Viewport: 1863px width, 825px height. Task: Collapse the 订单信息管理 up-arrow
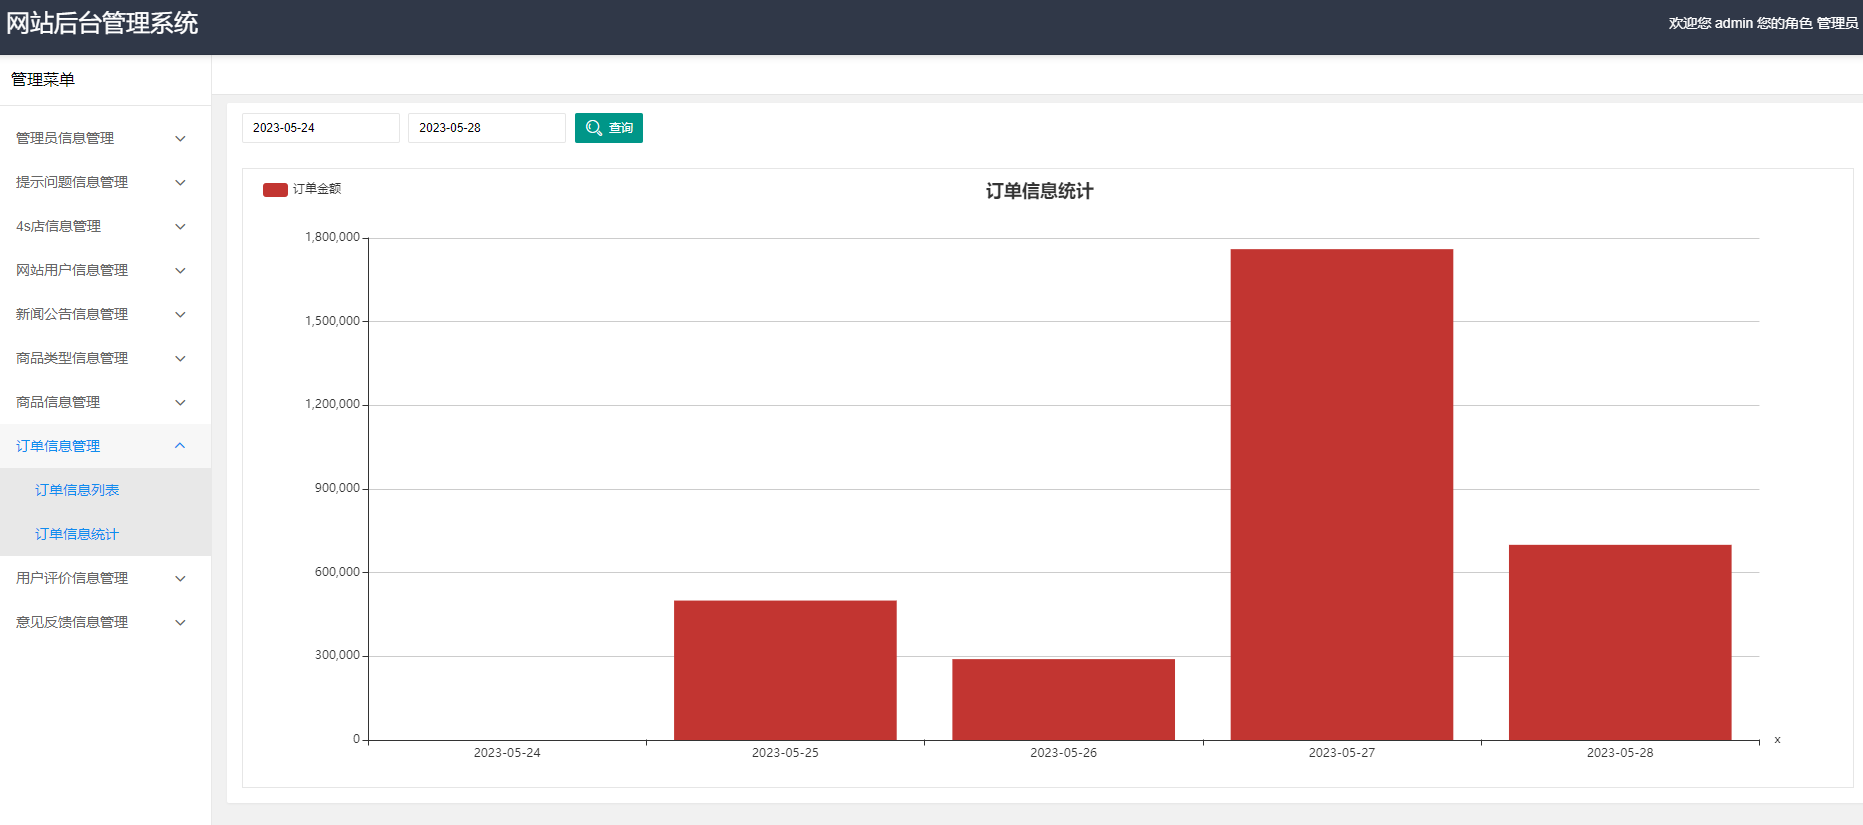click(x=180, y=446)
